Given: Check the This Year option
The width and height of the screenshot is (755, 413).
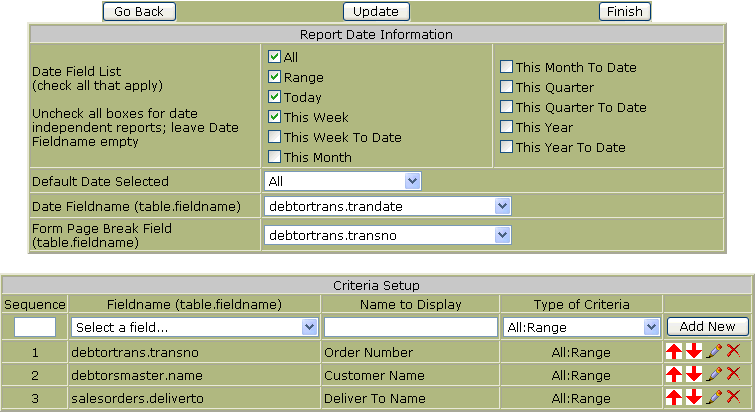Looking at the screenshot, I should (x=507, y=127).
